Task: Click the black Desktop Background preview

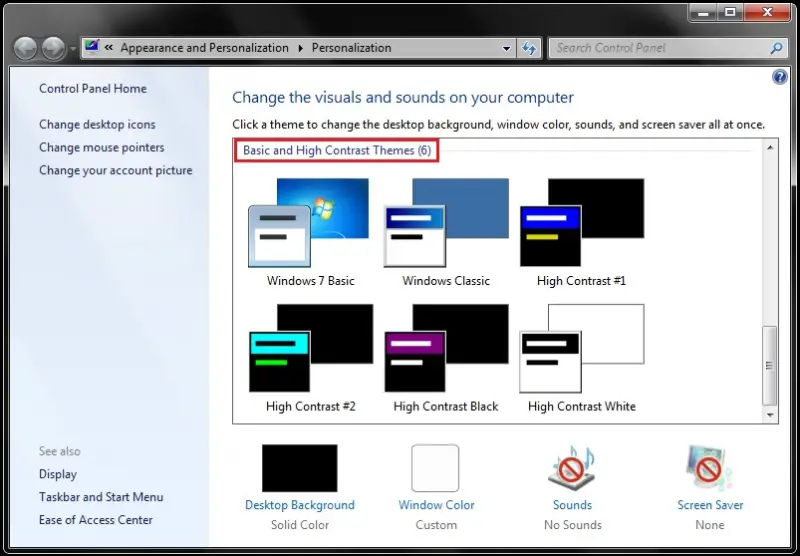Action: (x=299, y=468)
